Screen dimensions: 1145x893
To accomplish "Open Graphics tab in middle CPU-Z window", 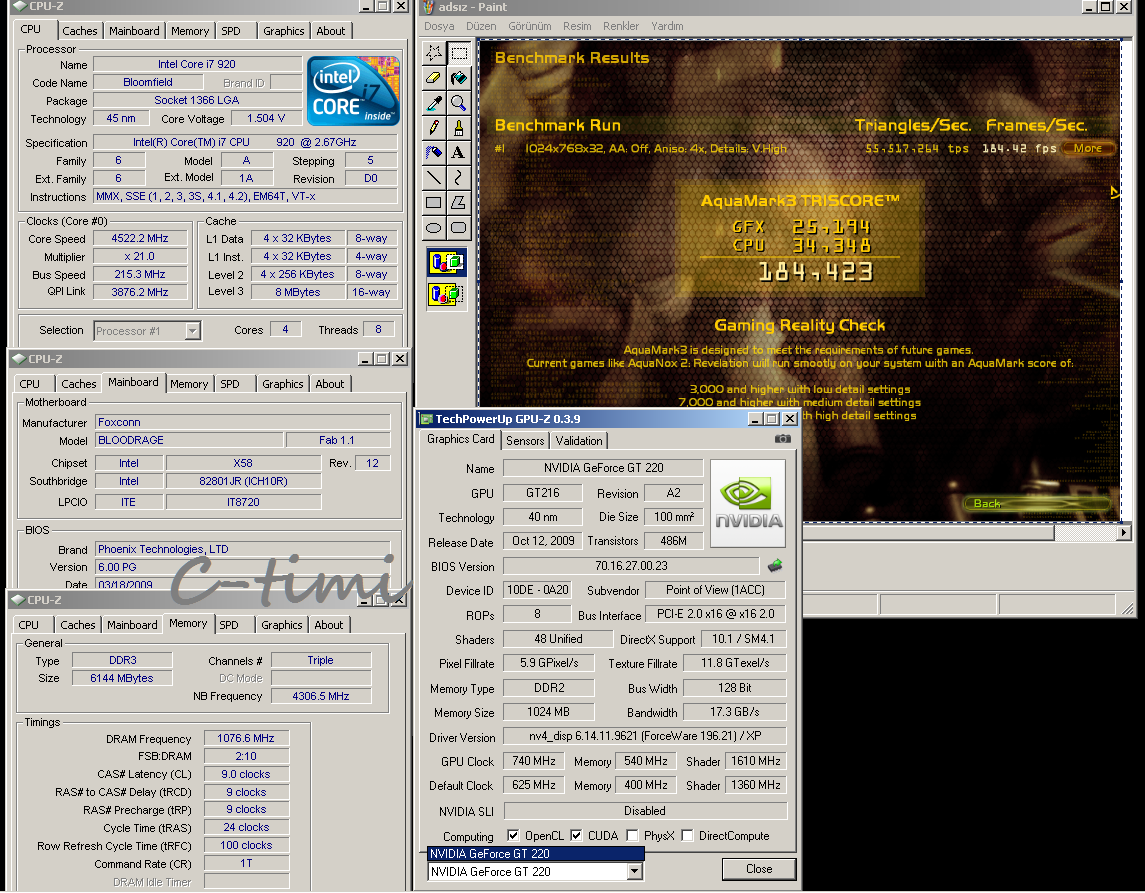I will click(283, 383).
